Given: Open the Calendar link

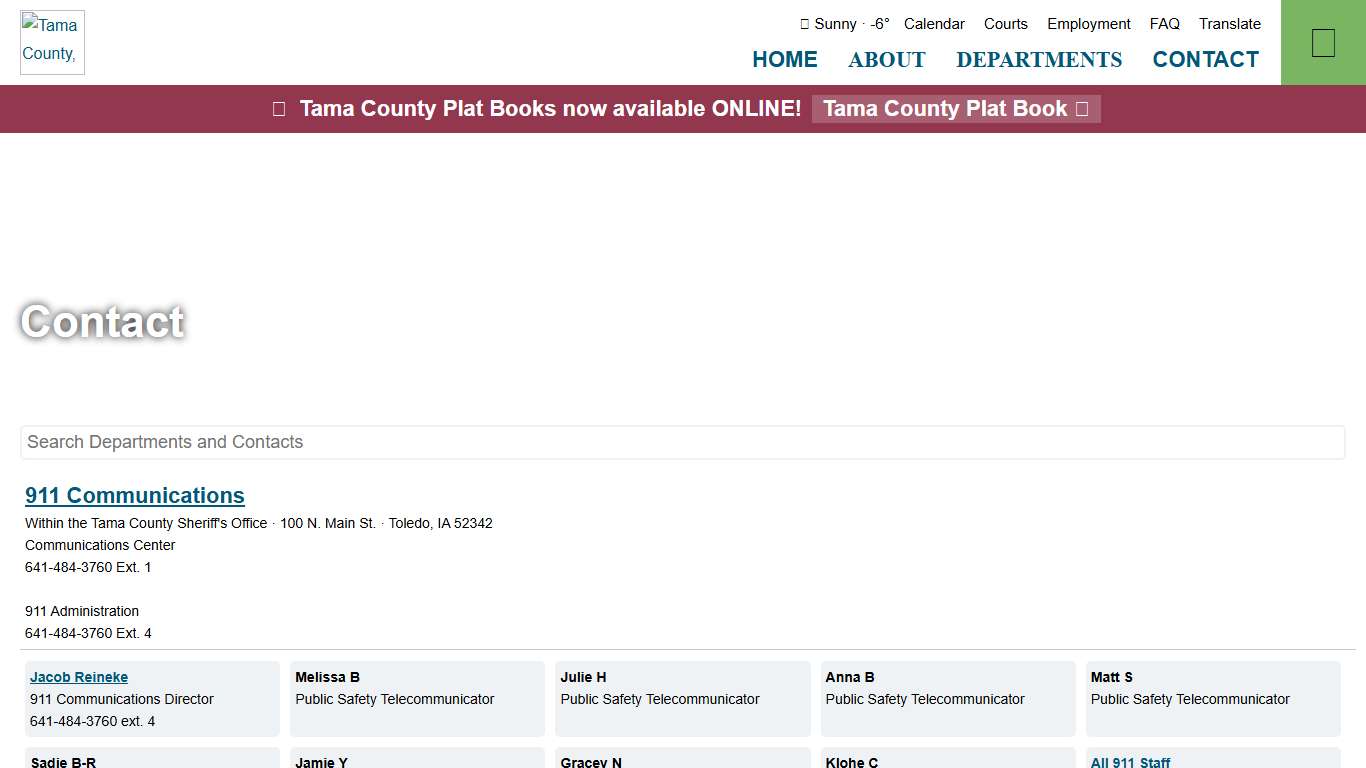Looking at the screenshot, I should 934,24.
